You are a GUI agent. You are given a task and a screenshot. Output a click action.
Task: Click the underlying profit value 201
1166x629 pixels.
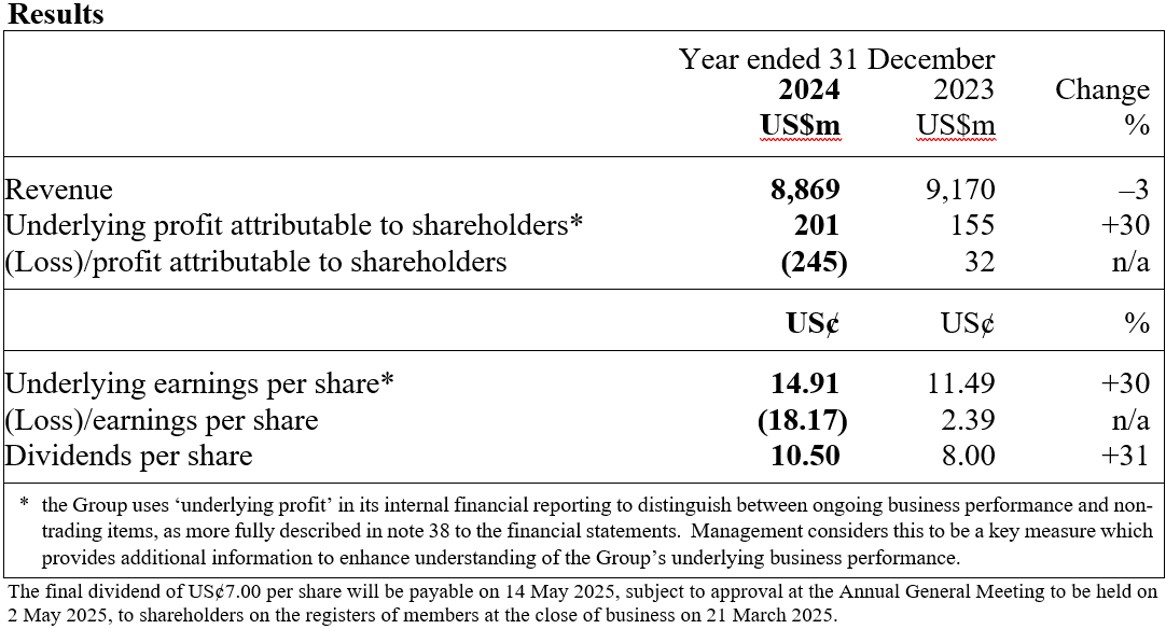coord(818,225)
